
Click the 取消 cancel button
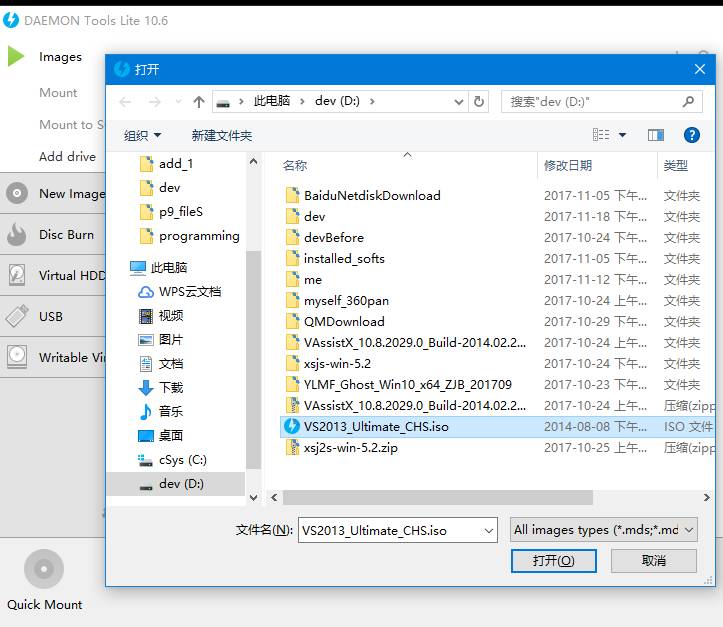pos(653,561)
